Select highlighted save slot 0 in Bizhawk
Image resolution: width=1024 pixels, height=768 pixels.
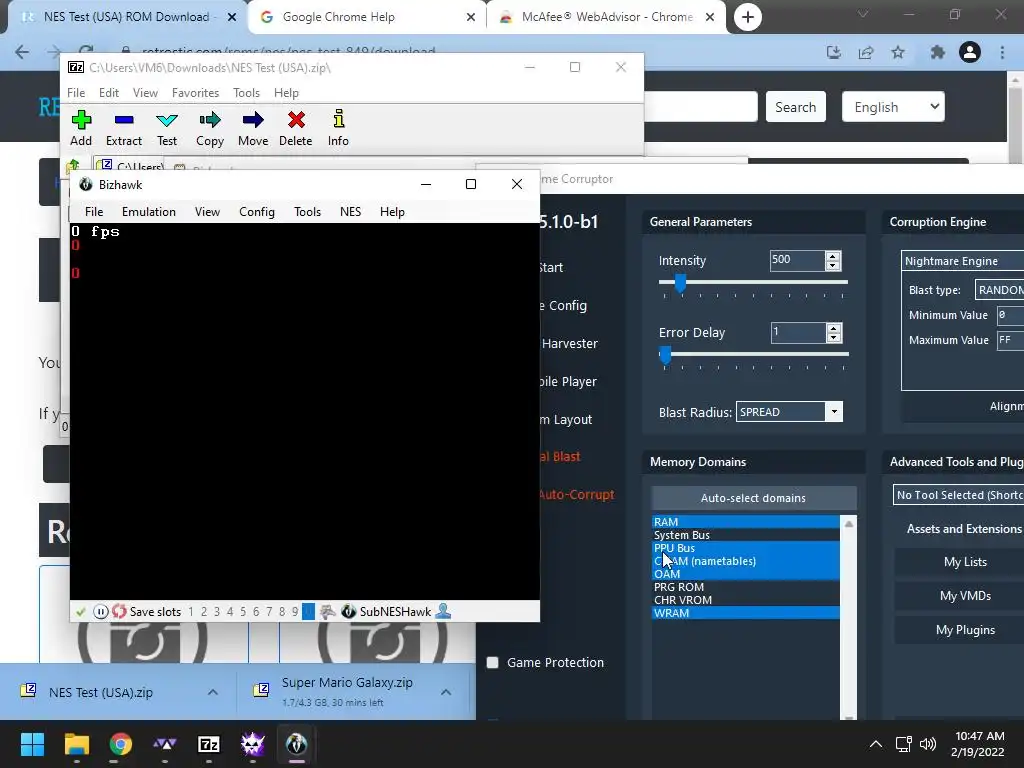[308, 612]
